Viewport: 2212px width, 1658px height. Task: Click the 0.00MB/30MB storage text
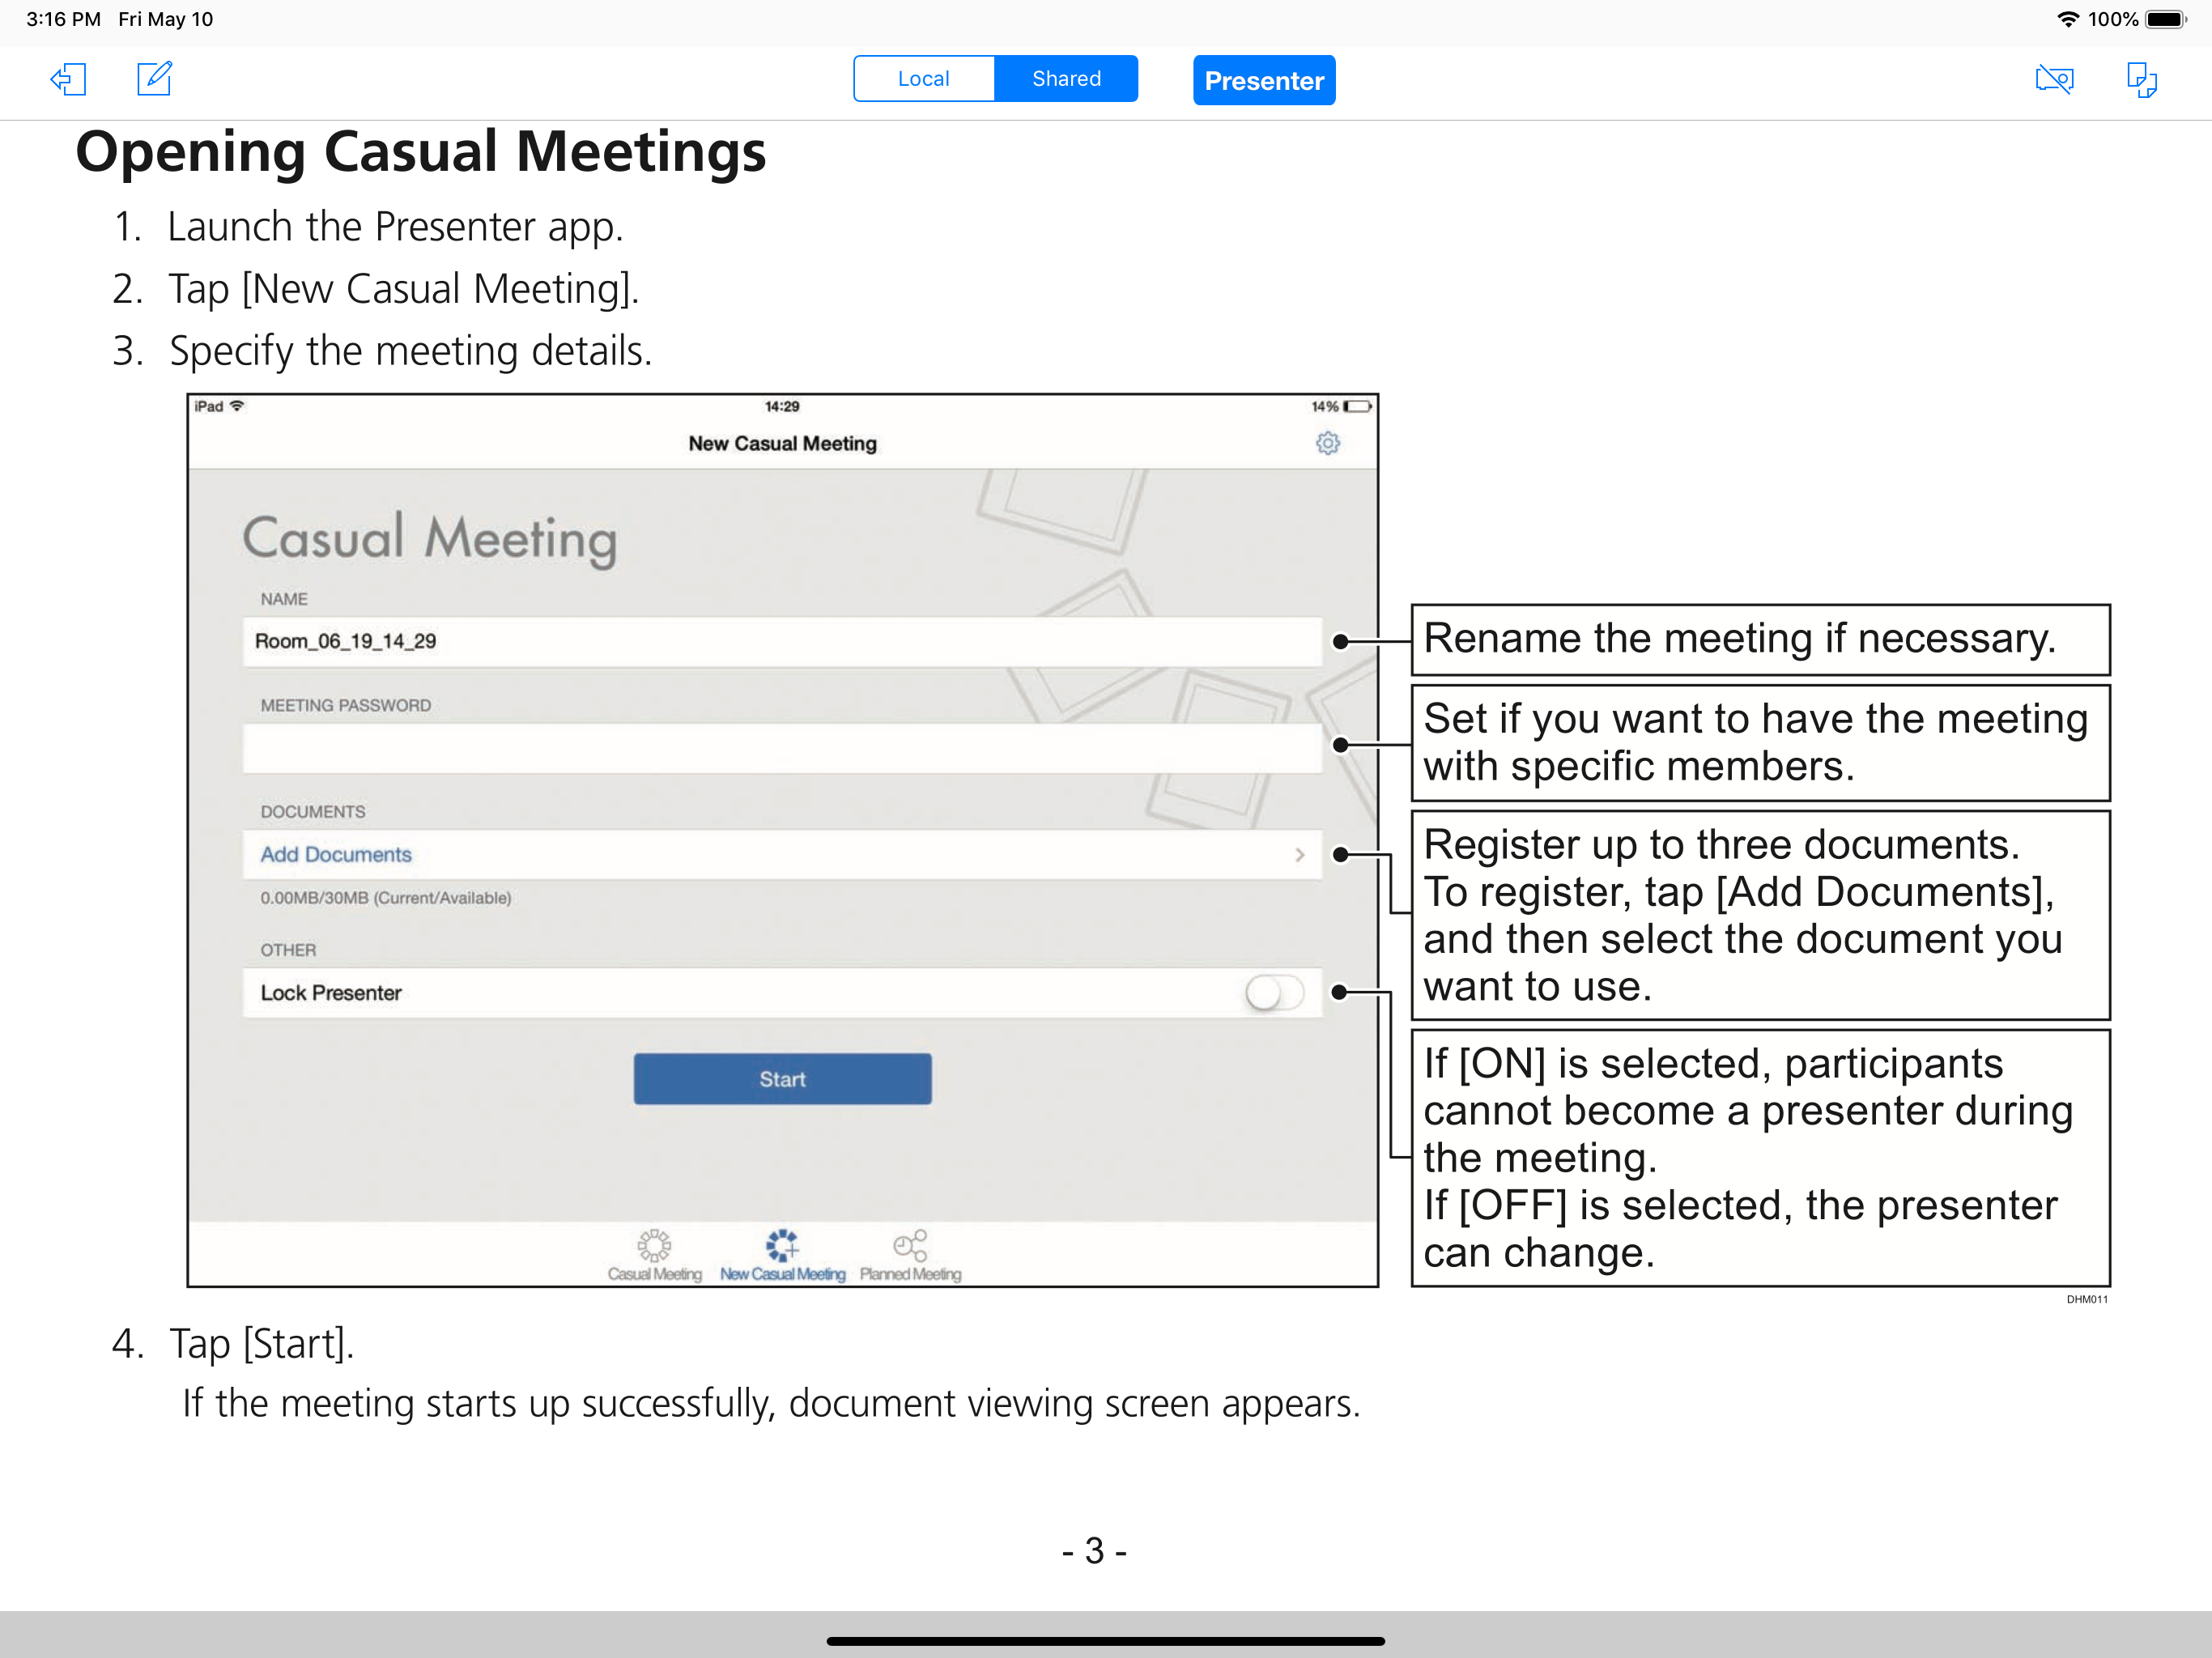pyautogui.click(x=385, y=898)
